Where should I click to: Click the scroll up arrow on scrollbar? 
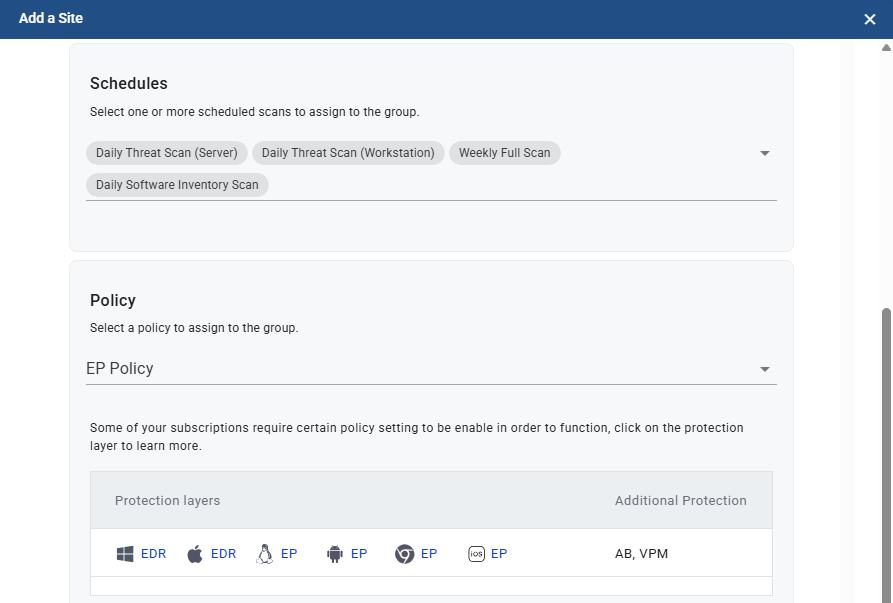point(886,47)
